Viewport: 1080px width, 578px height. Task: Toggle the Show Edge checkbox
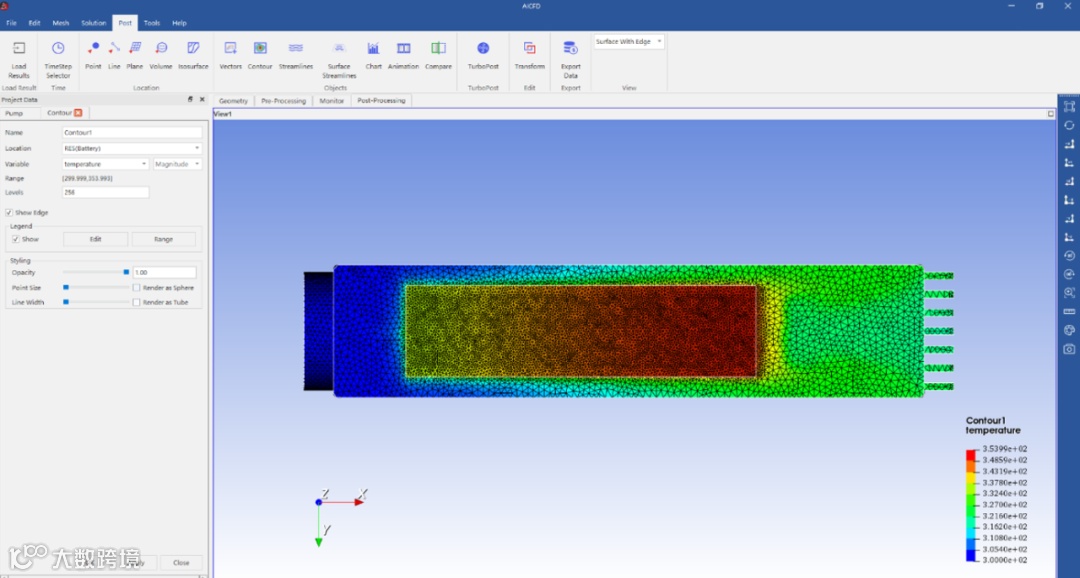pyautogui.click(x=9, y=213)
